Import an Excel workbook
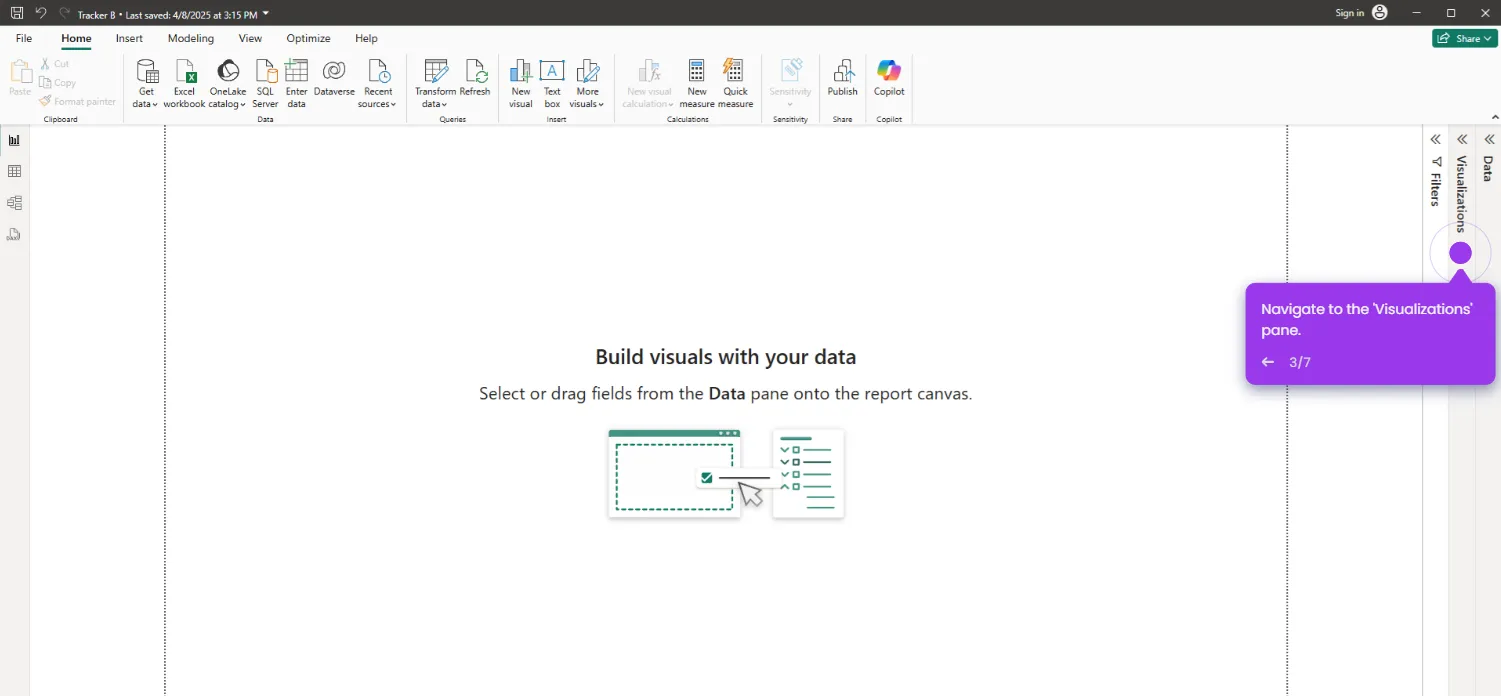1501x696 pixels. 185,84
